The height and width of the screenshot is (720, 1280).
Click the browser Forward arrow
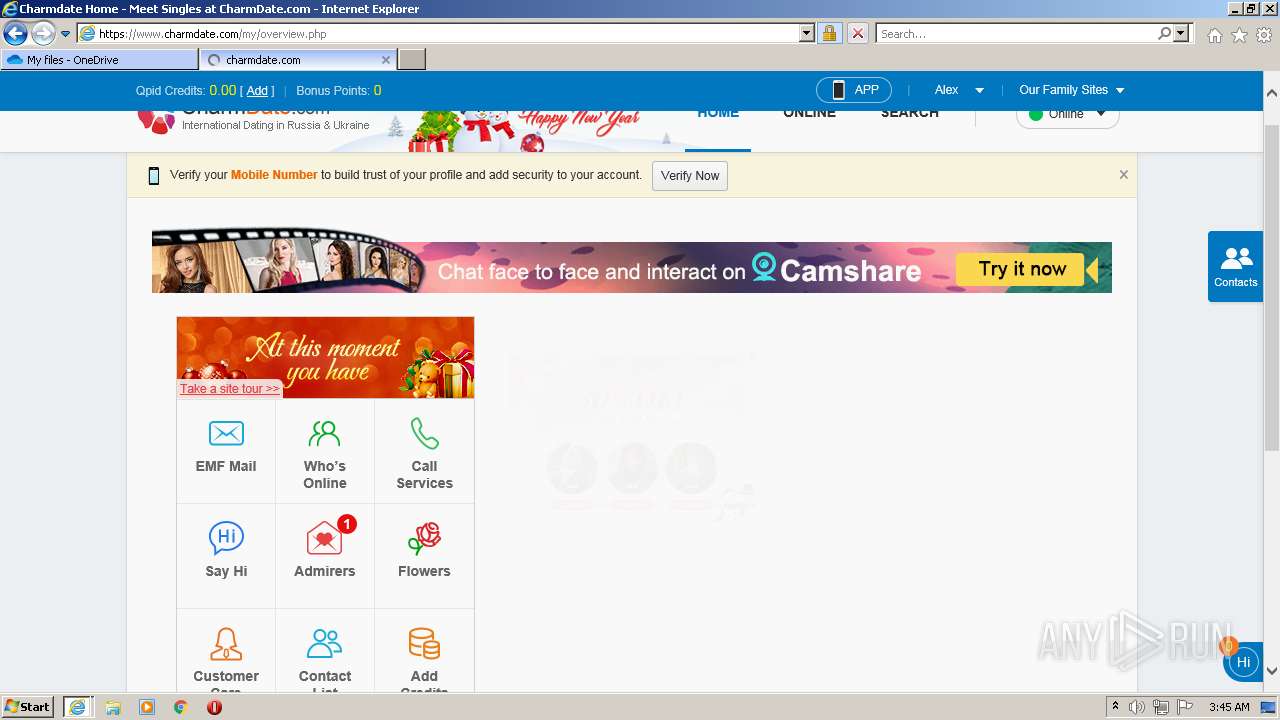coord(43,34)
